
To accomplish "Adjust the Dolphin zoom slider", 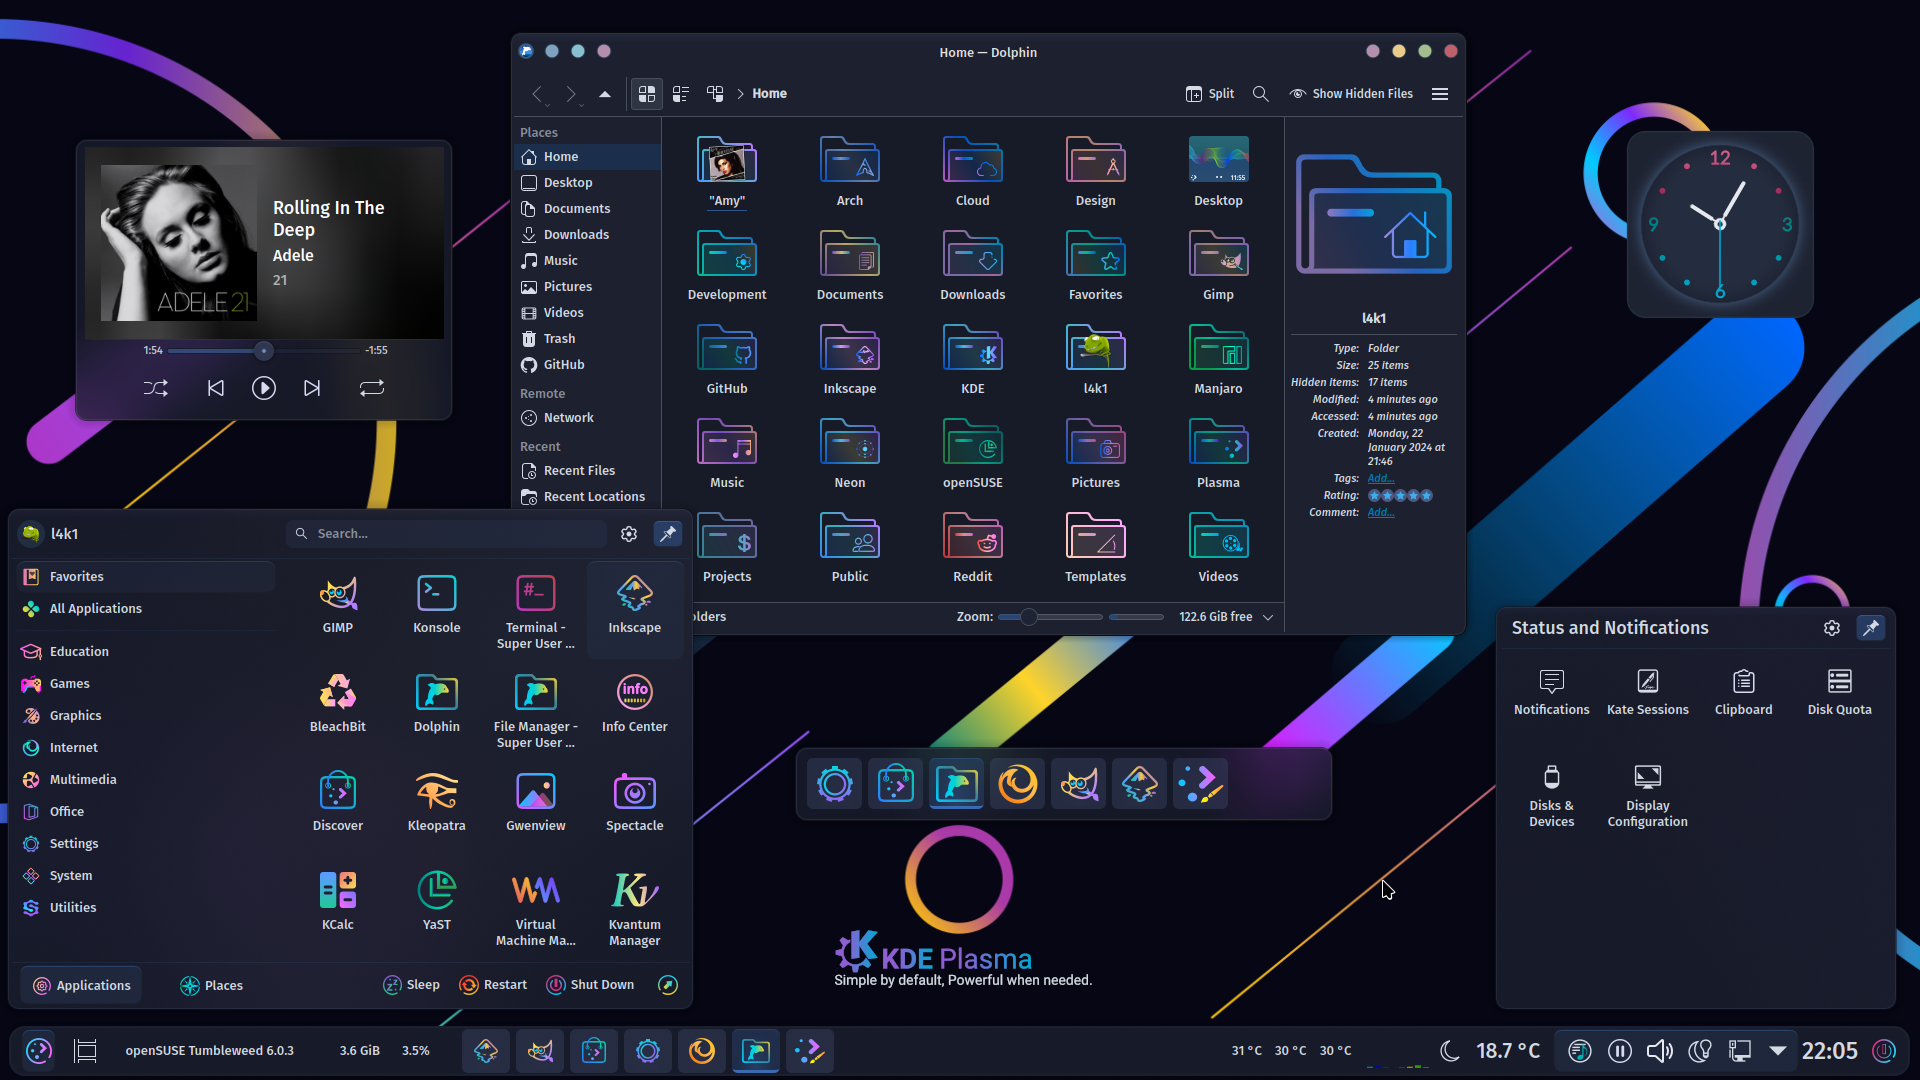I will tap(1049, 617).
